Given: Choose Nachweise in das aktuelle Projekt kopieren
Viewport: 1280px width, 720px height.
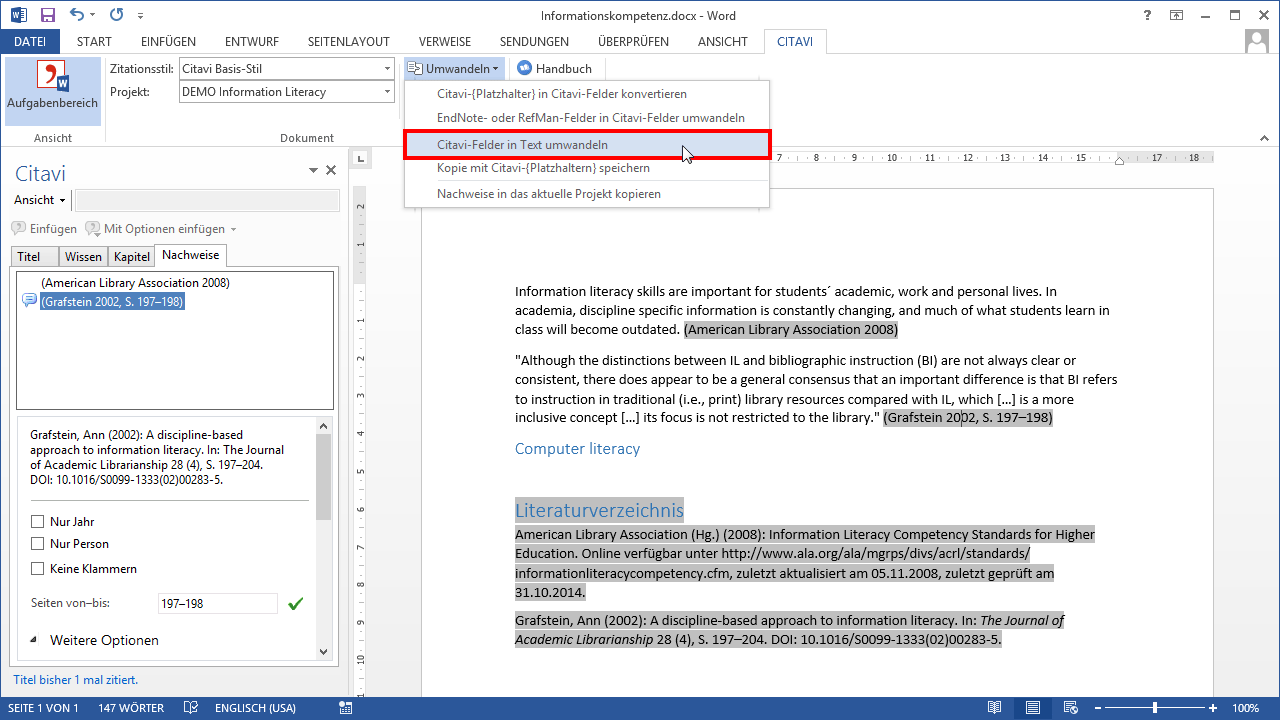Looking at the screenshot, I should 587,194.
